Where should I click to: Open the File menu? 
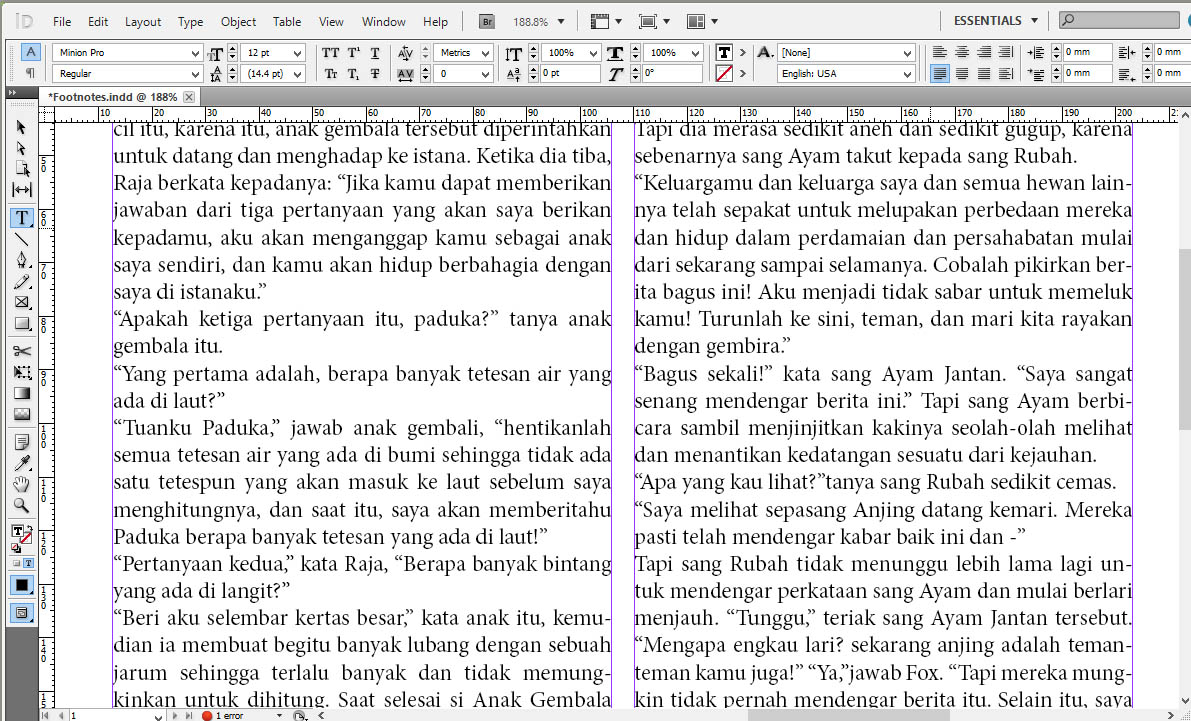point(62,22)
